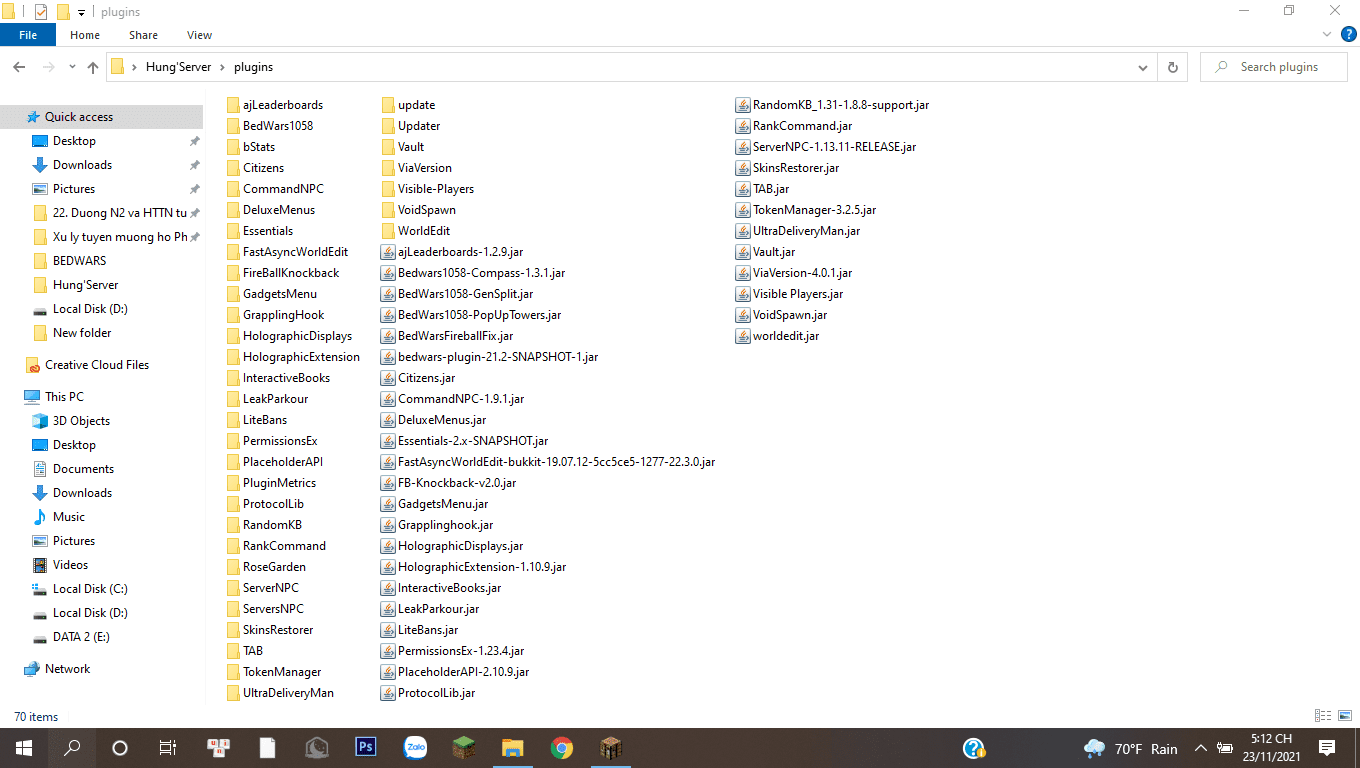Open the weather widget showing 70°F Rain
Screen dimensions: 1360x768
click(x=1131, y=748)
